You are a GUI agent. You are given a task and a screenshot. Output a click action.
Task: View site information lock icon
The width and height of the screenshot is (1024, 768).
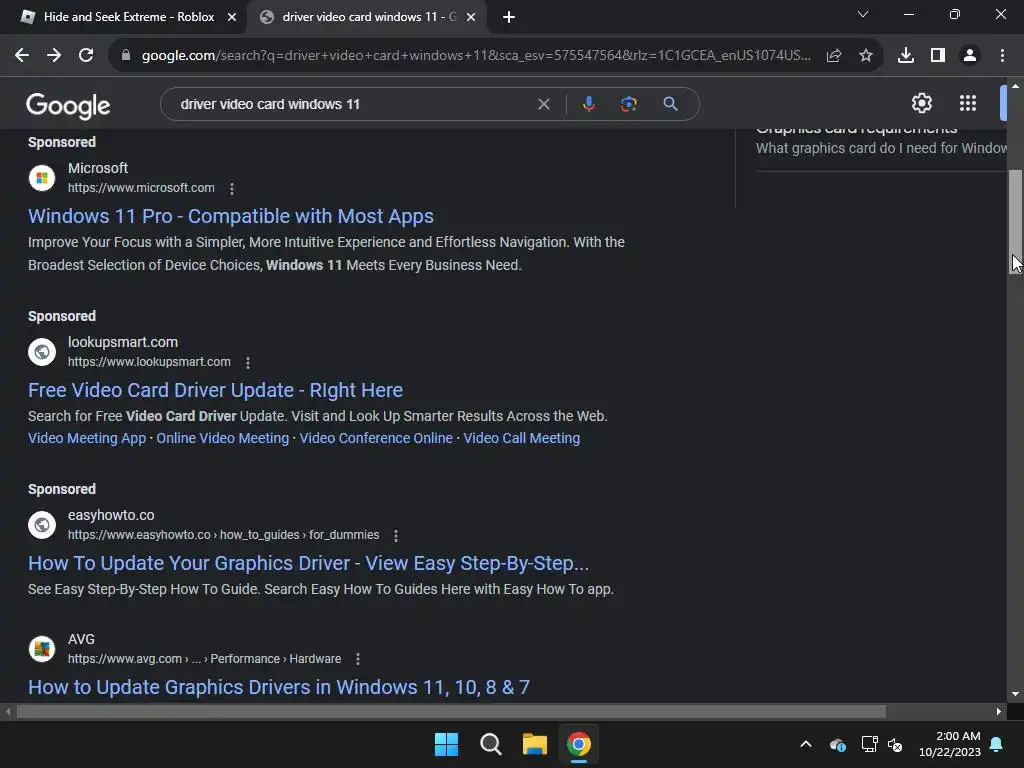[126, 56]
